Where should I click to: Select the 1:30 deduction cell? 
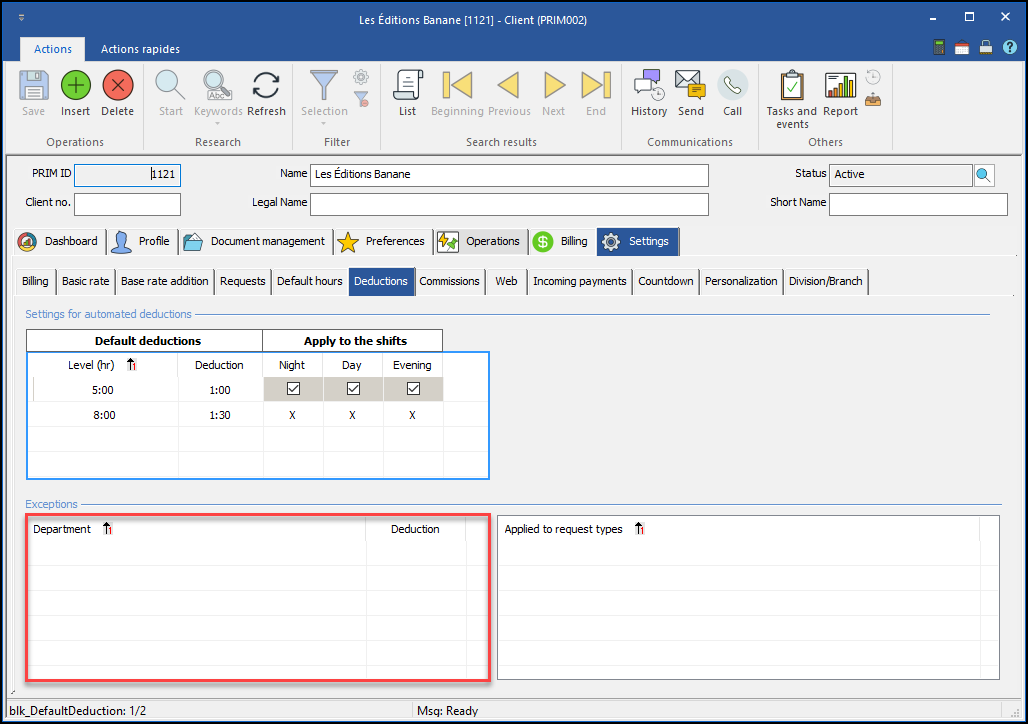click(220, 415)
